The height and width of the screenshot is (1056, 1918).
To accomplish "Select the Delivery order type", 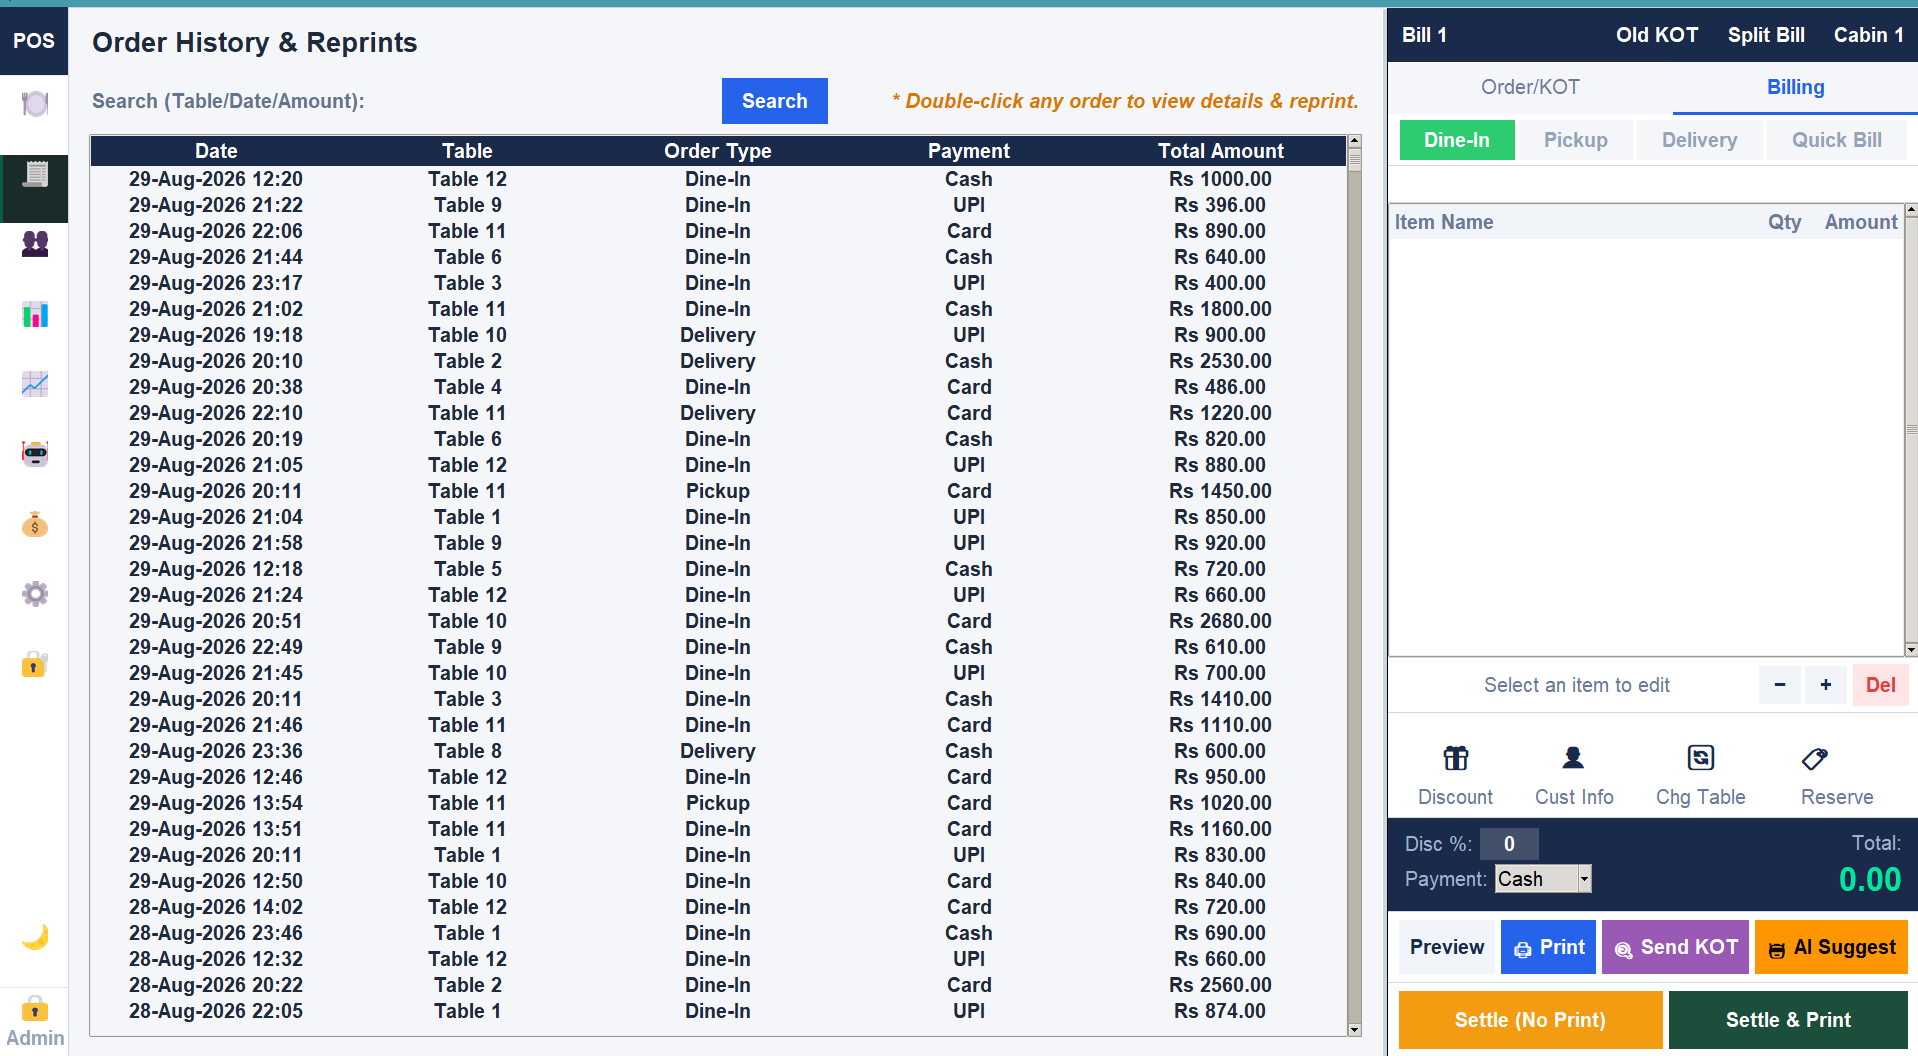I will click(x=1699, y=140).
